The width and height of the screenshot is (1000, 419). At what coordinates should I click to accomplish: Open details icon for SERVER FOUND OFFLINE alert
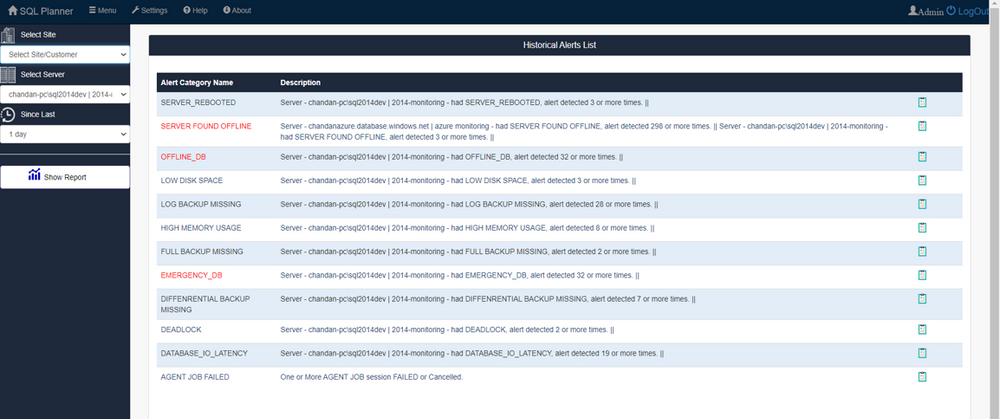(922, 126)
